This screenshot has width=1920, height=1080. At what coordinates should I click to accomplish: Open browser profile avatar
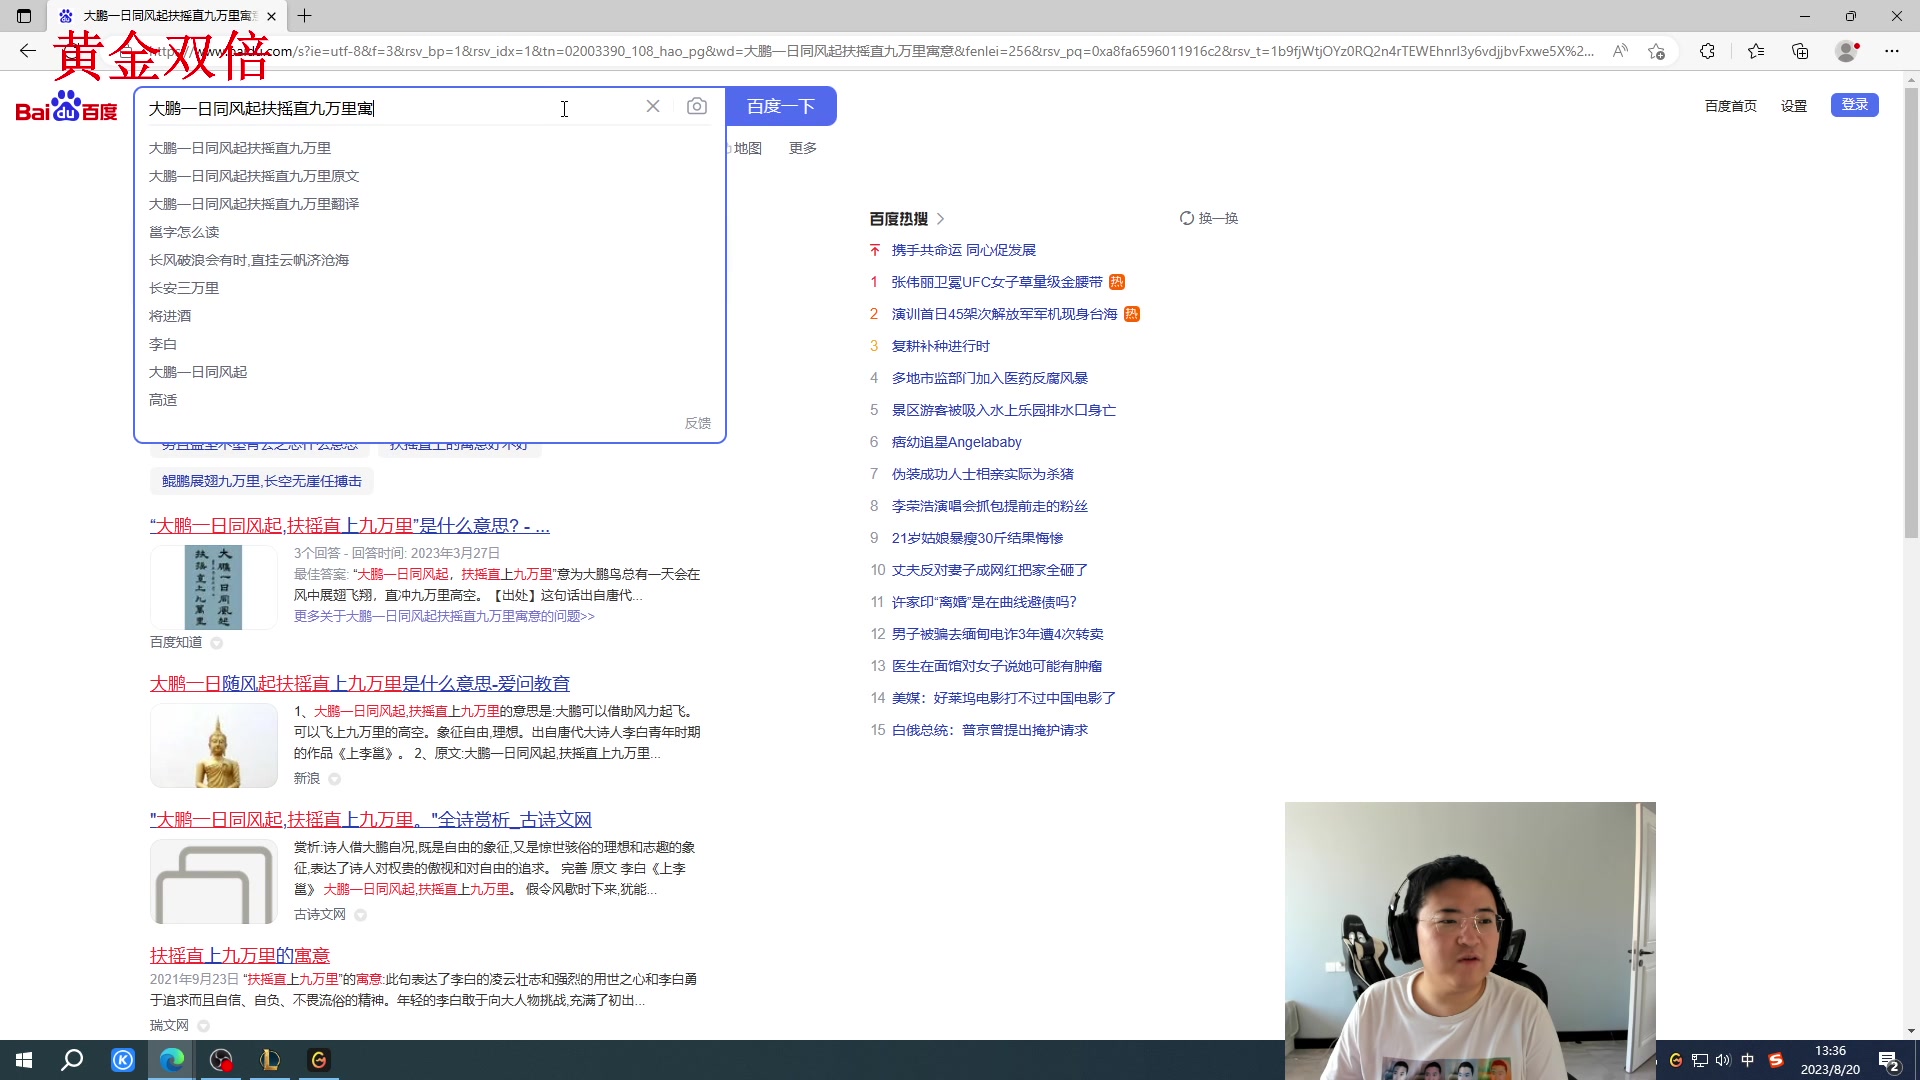pyautogui.click(x=1847, y=51)
